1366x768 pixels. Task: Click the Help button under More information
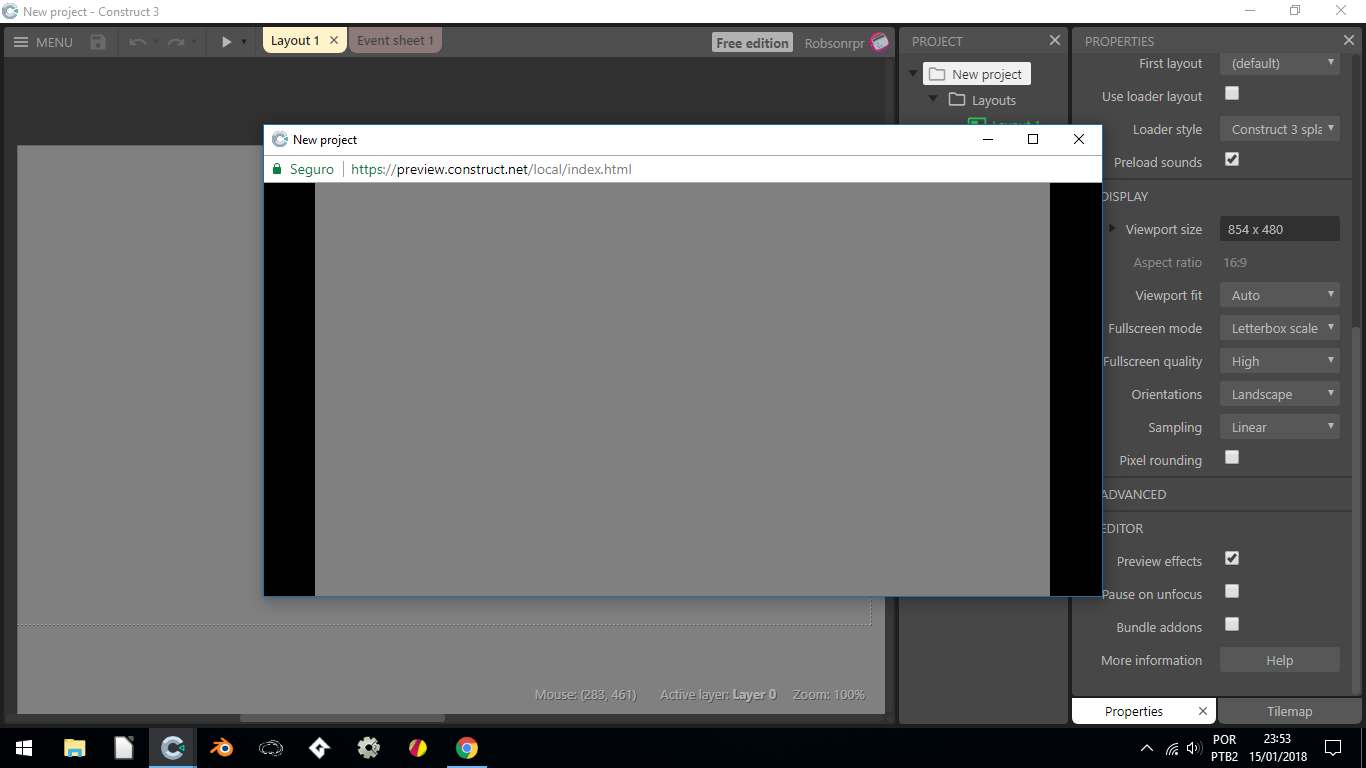click(x=1279, y=659)
